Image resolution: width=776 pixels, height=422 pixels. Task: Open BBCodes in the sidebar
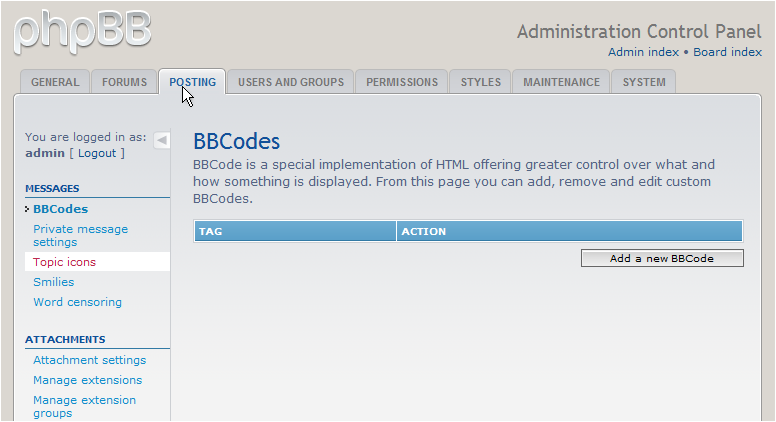click(x=60, y=209)
